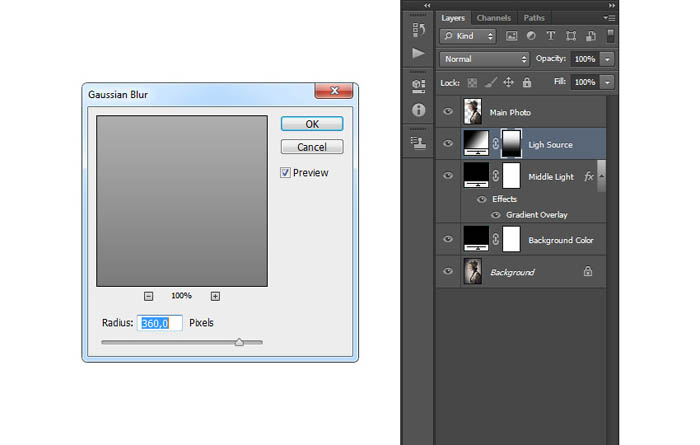Screen dimensions: 700x445
Task: Hide the Main Photo layer
Action: (x=448, y=112)
